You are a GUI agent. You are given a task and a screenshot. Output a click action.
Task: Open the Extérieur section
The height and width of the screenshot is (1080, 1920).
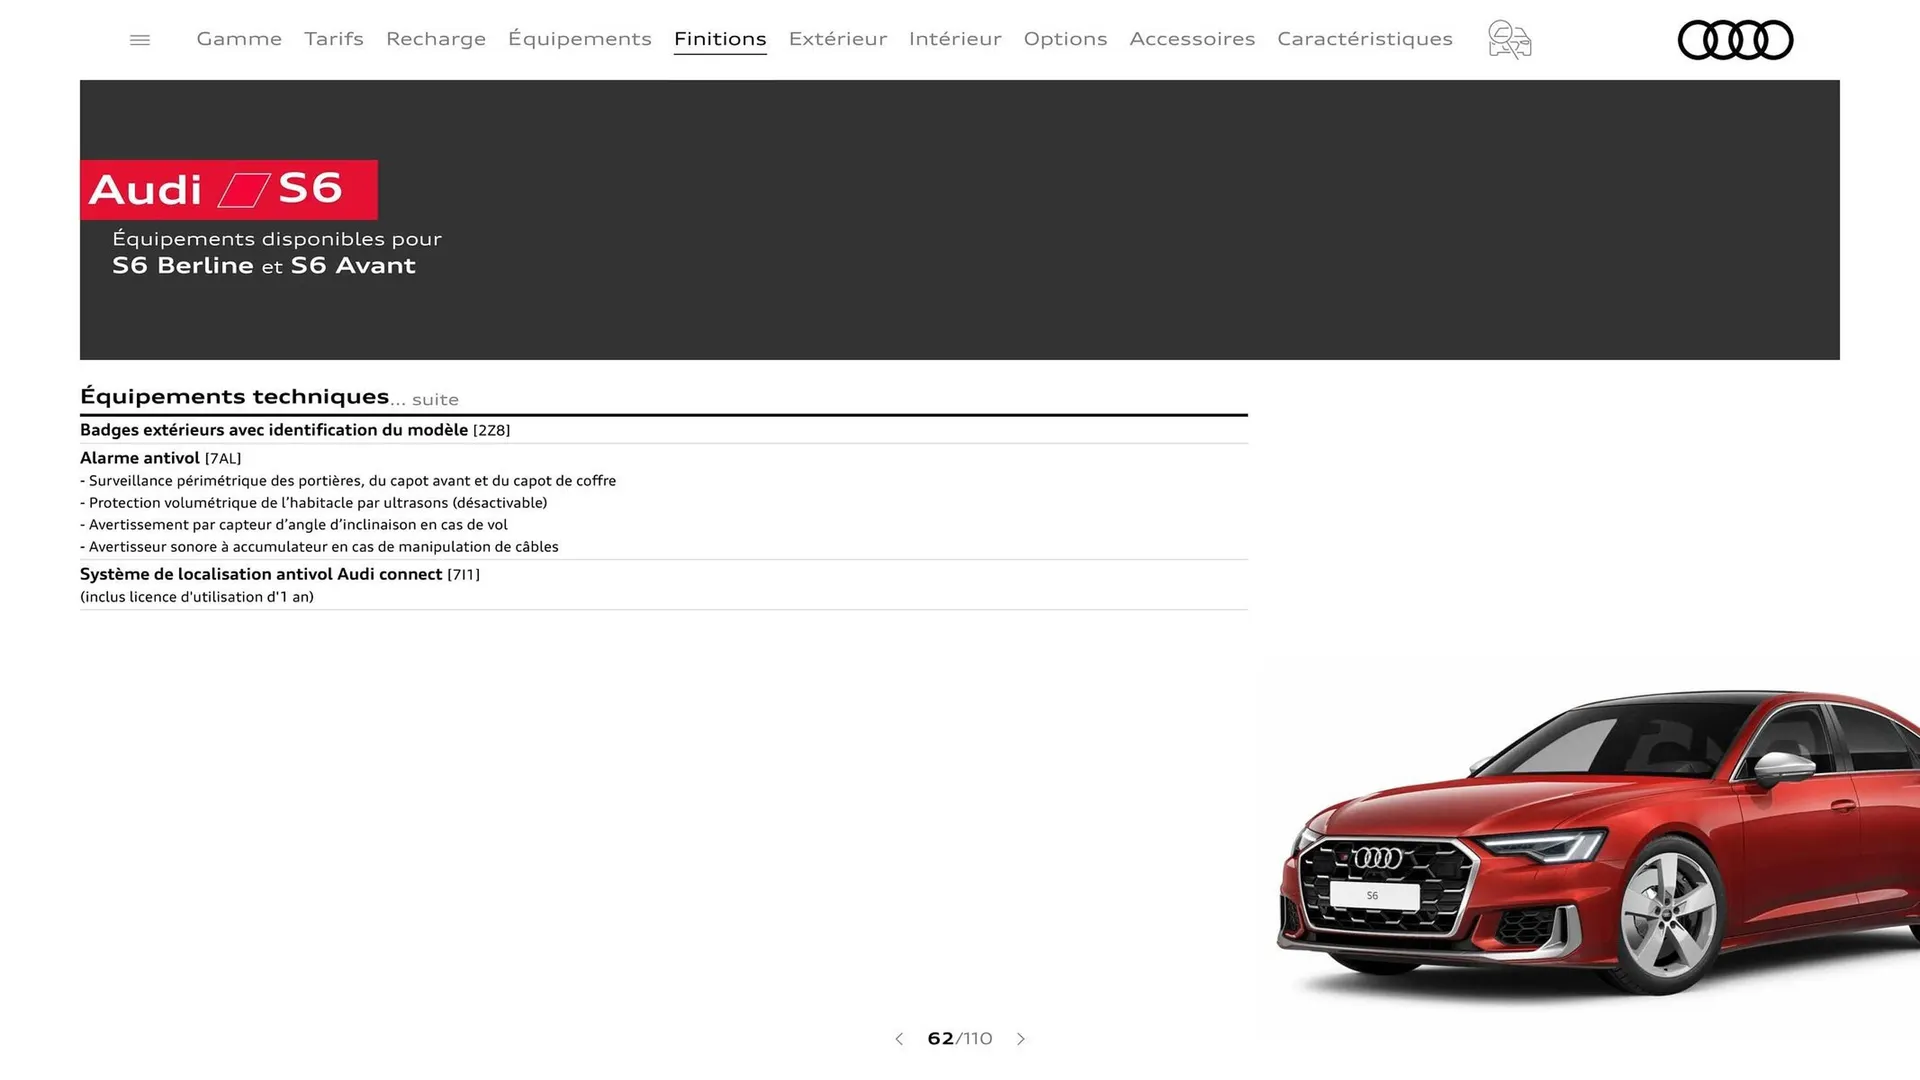[837, 39]
